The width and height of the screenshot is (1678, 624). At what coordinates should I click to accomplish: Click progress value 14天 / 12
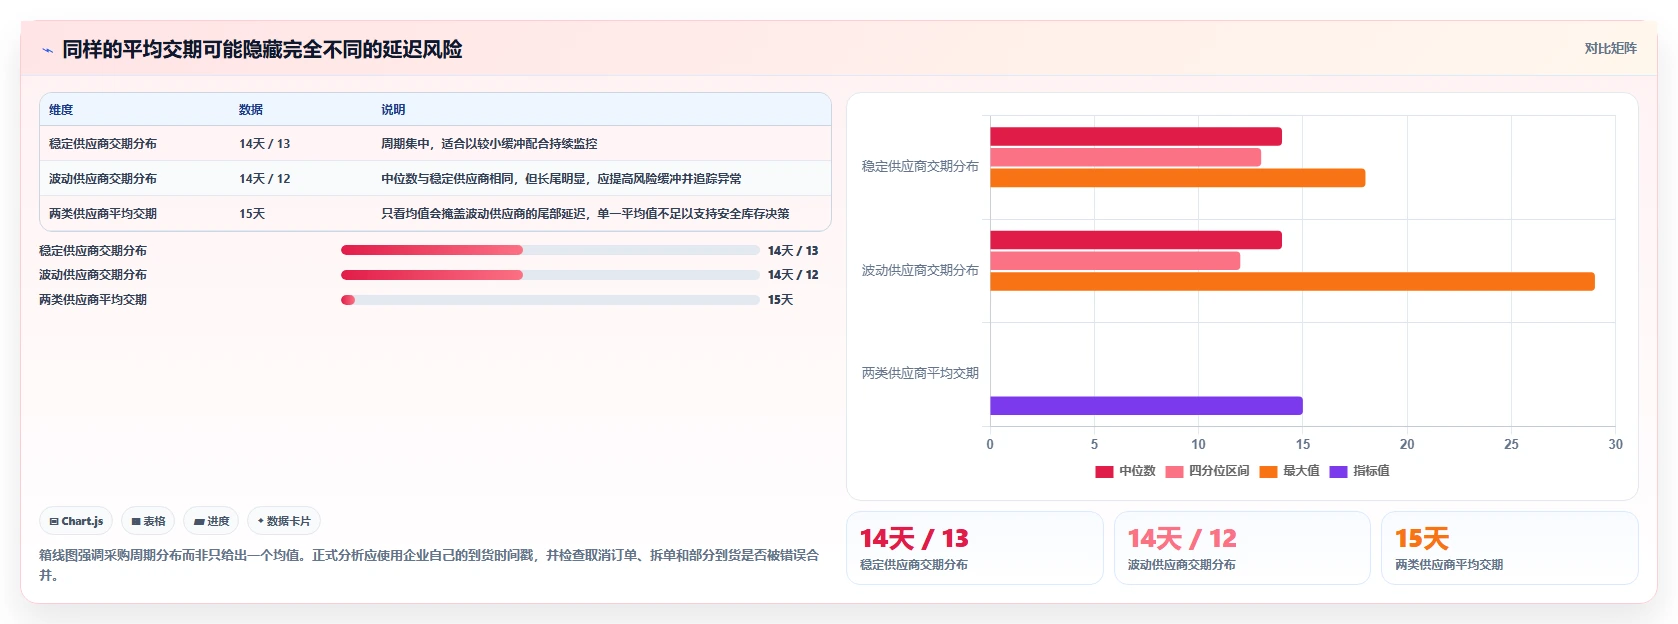click(x=793, y=275)
